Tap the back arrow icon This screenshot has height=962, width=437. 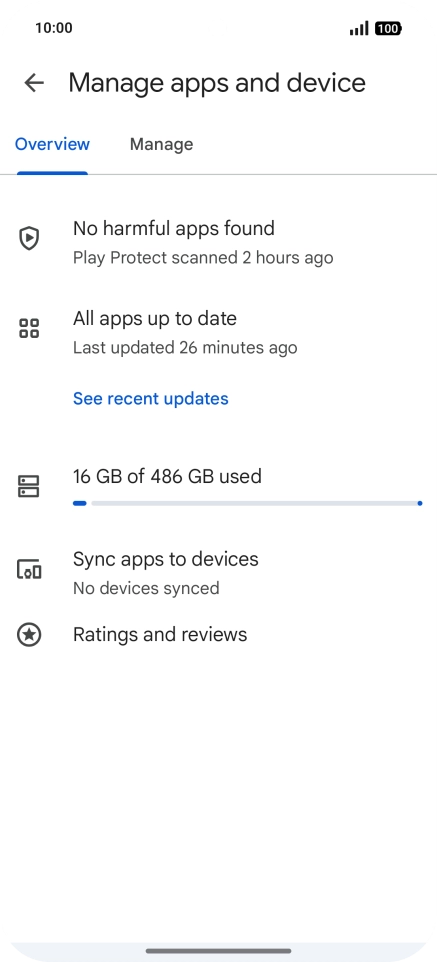pos(34,83)
